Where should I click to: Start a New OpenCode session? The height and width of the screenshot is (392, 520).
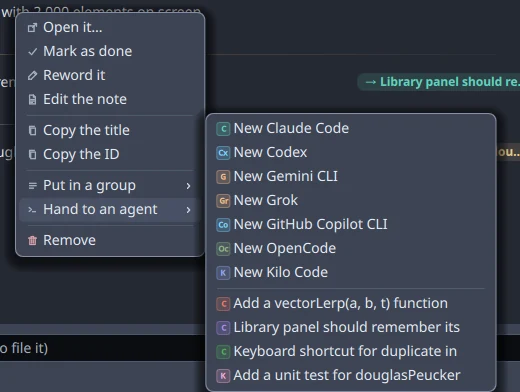click(351, 249)
